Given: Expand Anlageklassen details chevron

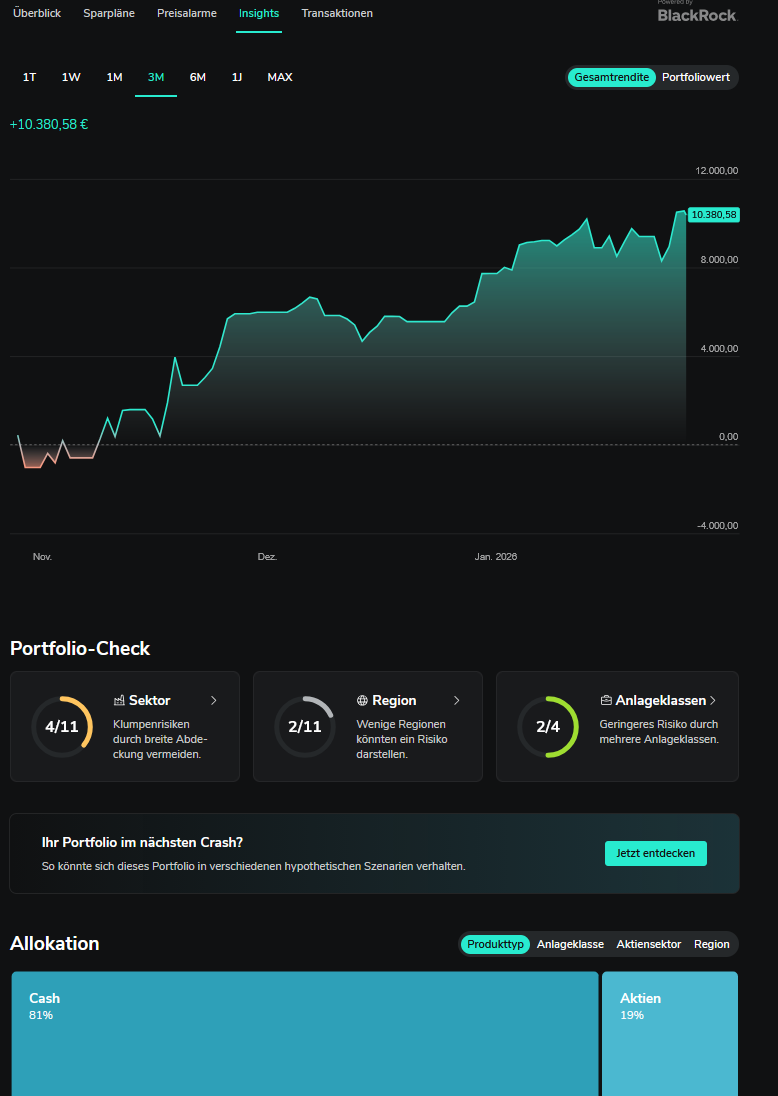Looking at the screenshot, I should tap(713, 701).
